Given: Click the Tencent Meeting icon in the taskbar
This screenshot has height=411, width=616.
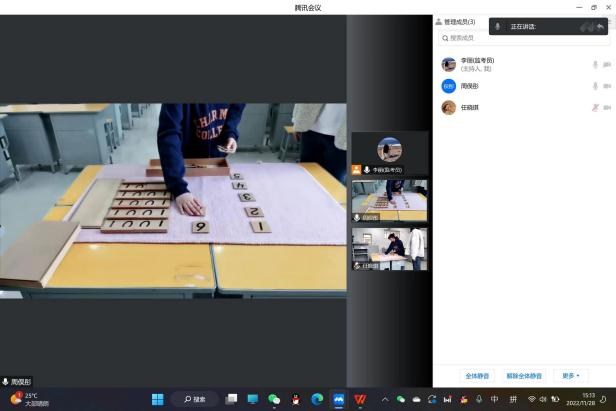Looking at the screenshot, I should click(x=338, y=399).
